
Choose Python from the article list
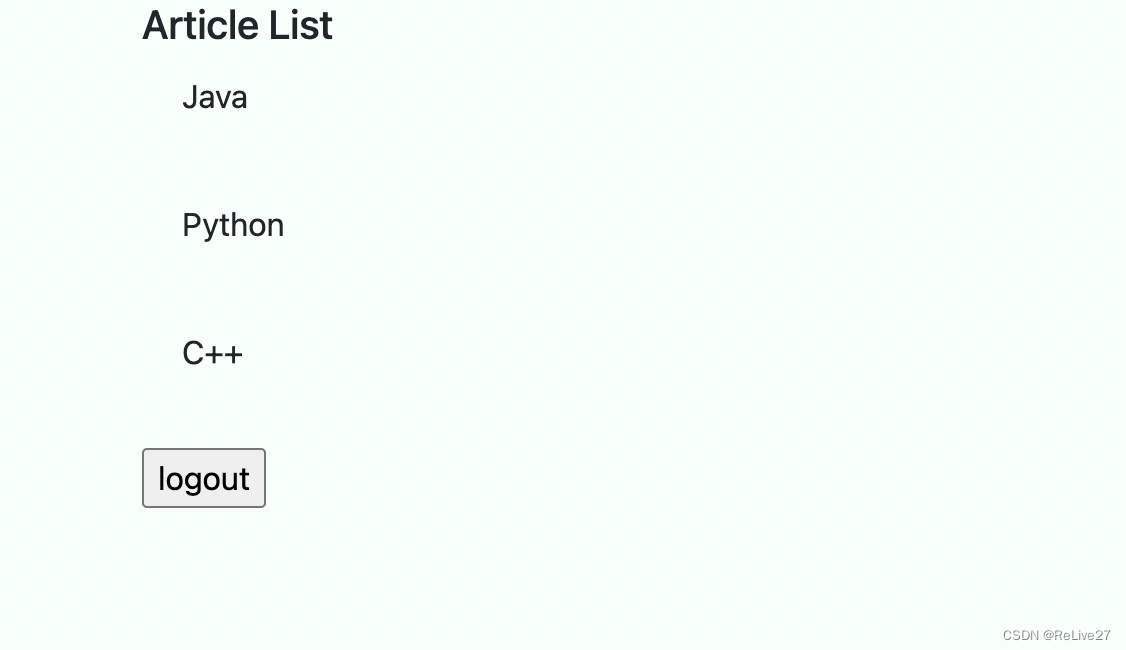pyautogui.click(x=233, y=225)
